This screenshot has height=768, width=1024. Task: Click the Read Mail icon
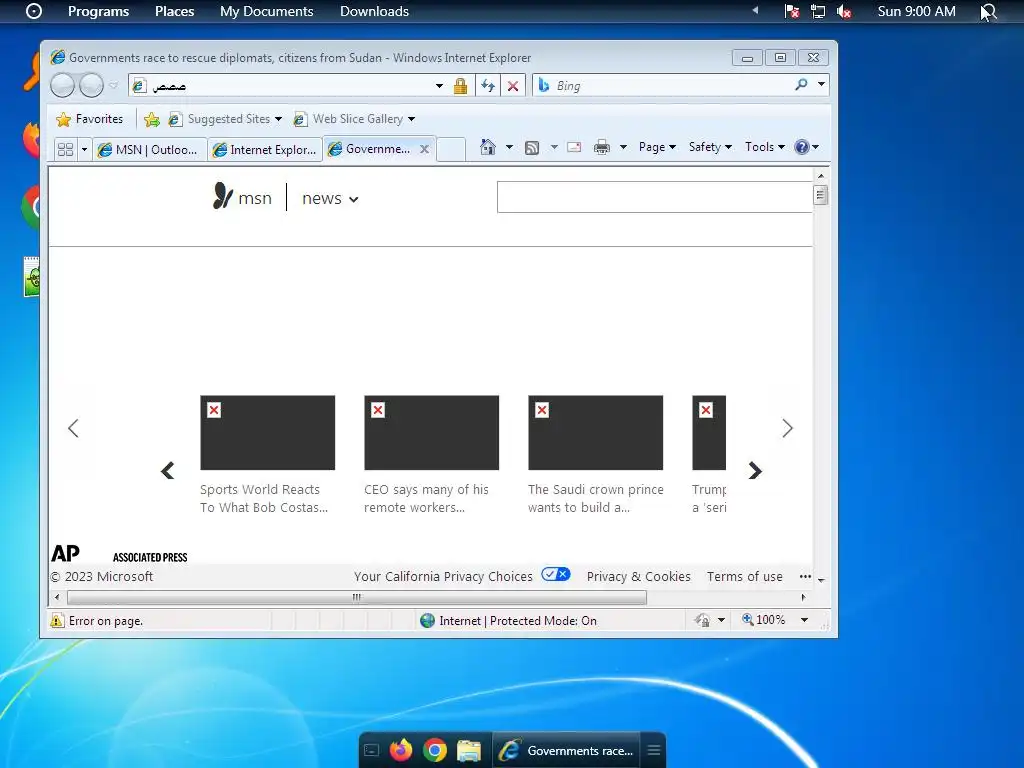pyautogui.click(x=574, y=147)
